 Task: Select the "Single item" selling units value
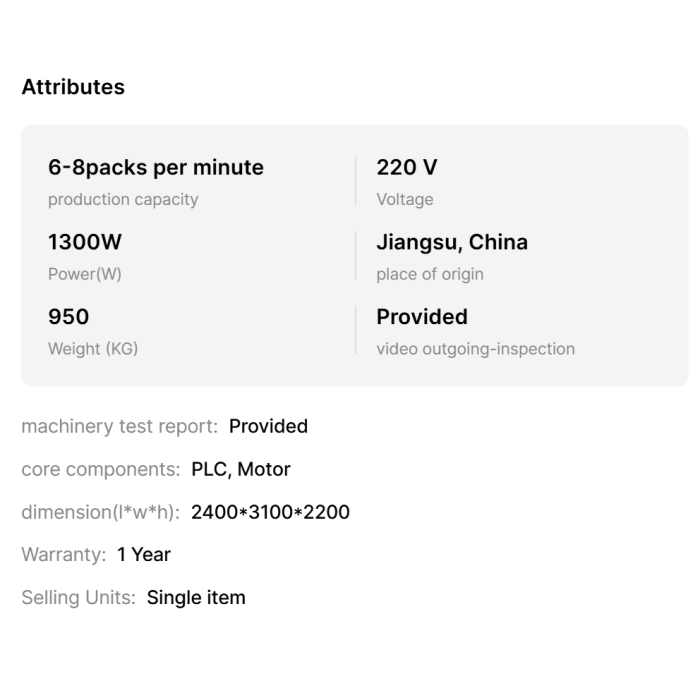[196, 598]
